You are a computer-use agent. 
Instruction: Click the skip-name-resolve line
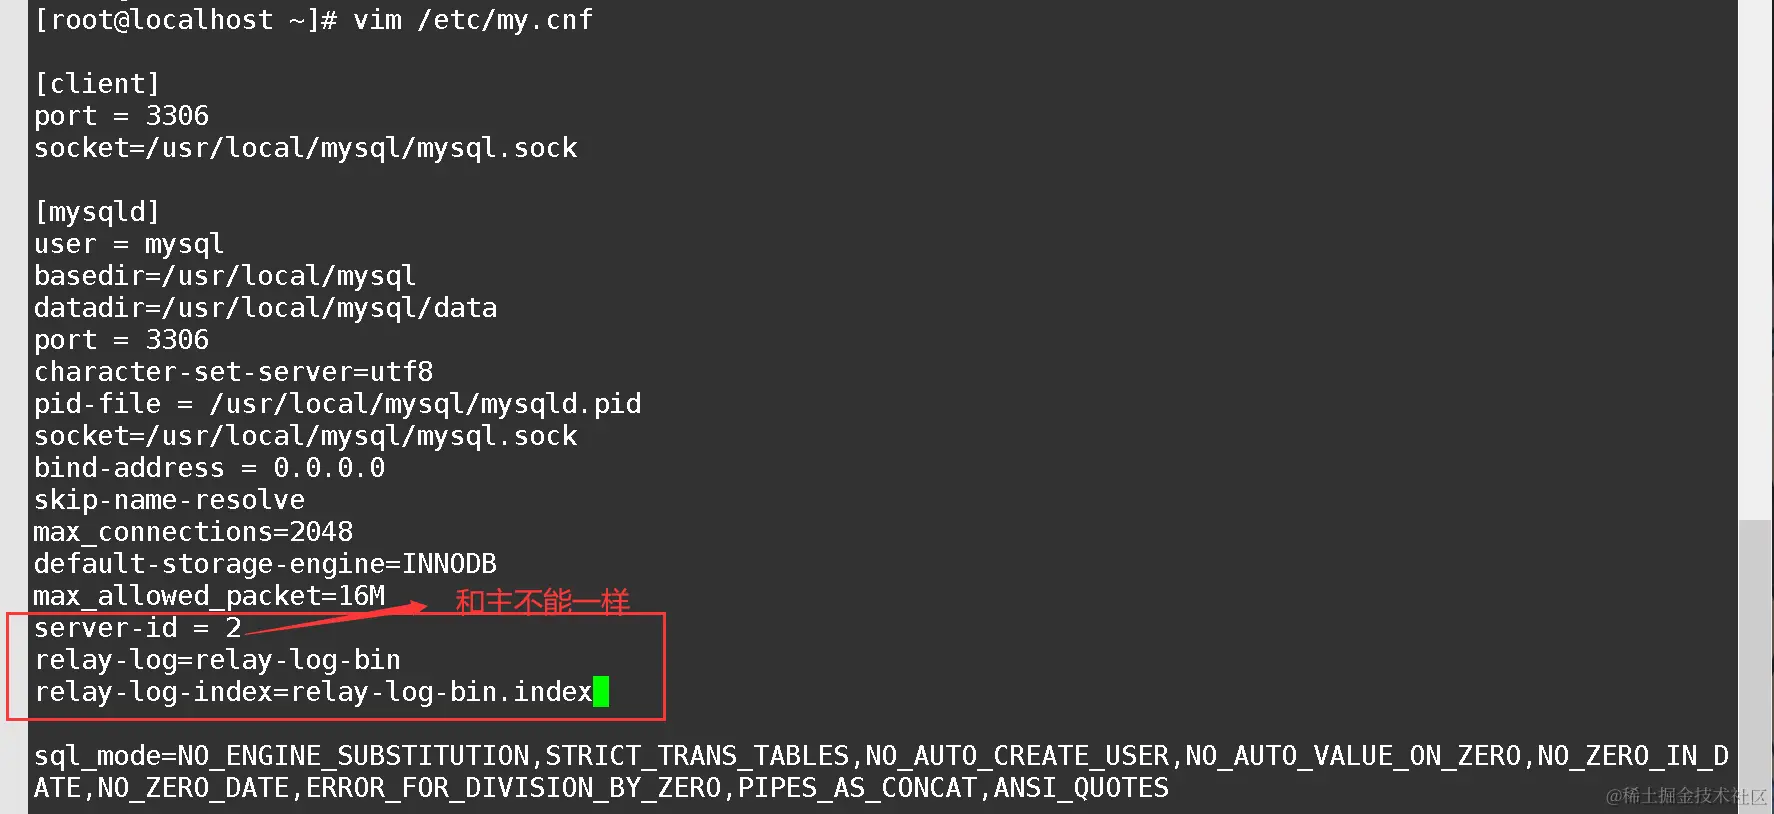click(169, 500)
